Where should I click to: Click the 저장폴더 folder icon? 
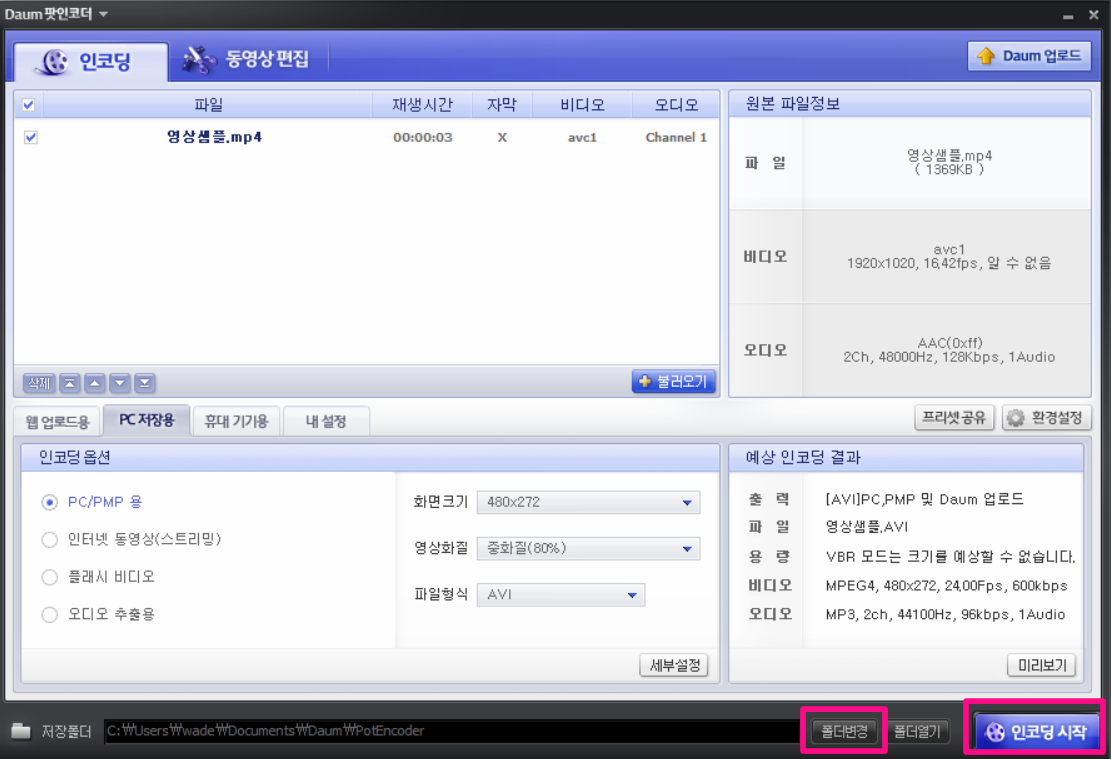click(x=21, y=731)
